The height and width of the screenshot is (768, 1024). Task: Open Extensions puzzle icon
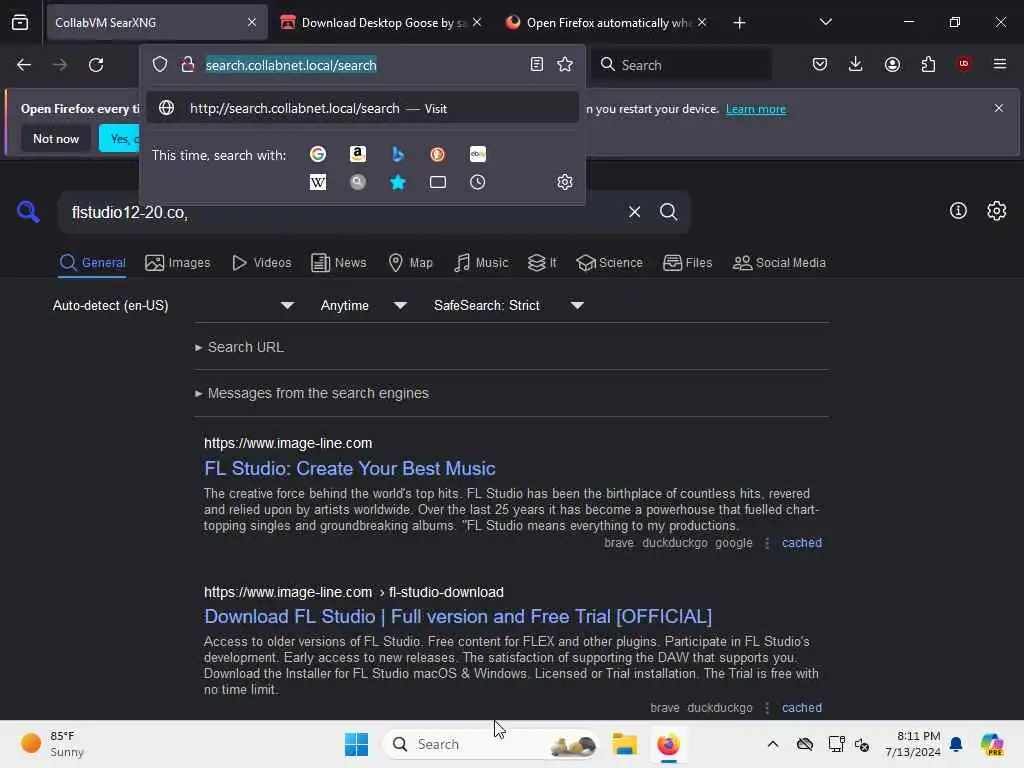(928, 64)
